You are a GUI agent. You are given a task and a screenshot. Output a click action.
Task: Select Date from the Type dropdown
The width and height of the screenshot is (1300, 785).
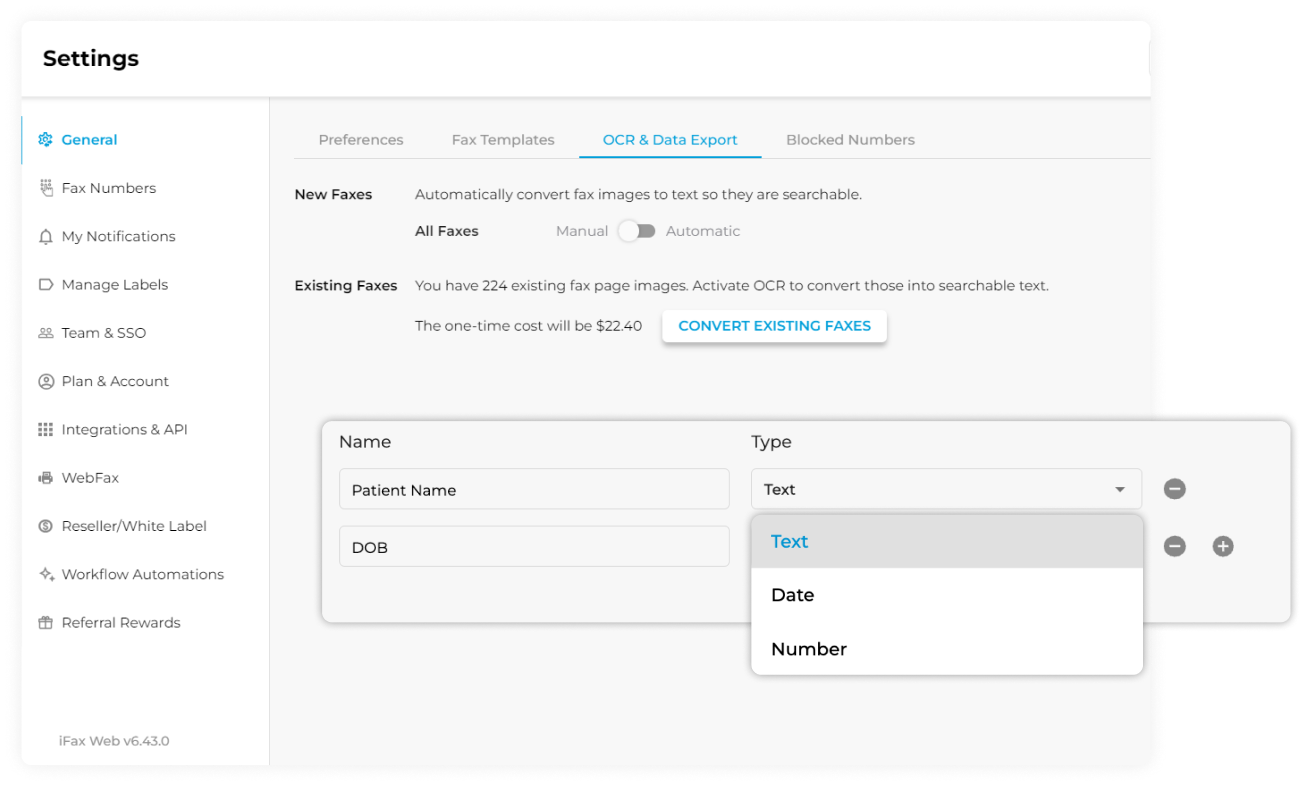[792, 594]
